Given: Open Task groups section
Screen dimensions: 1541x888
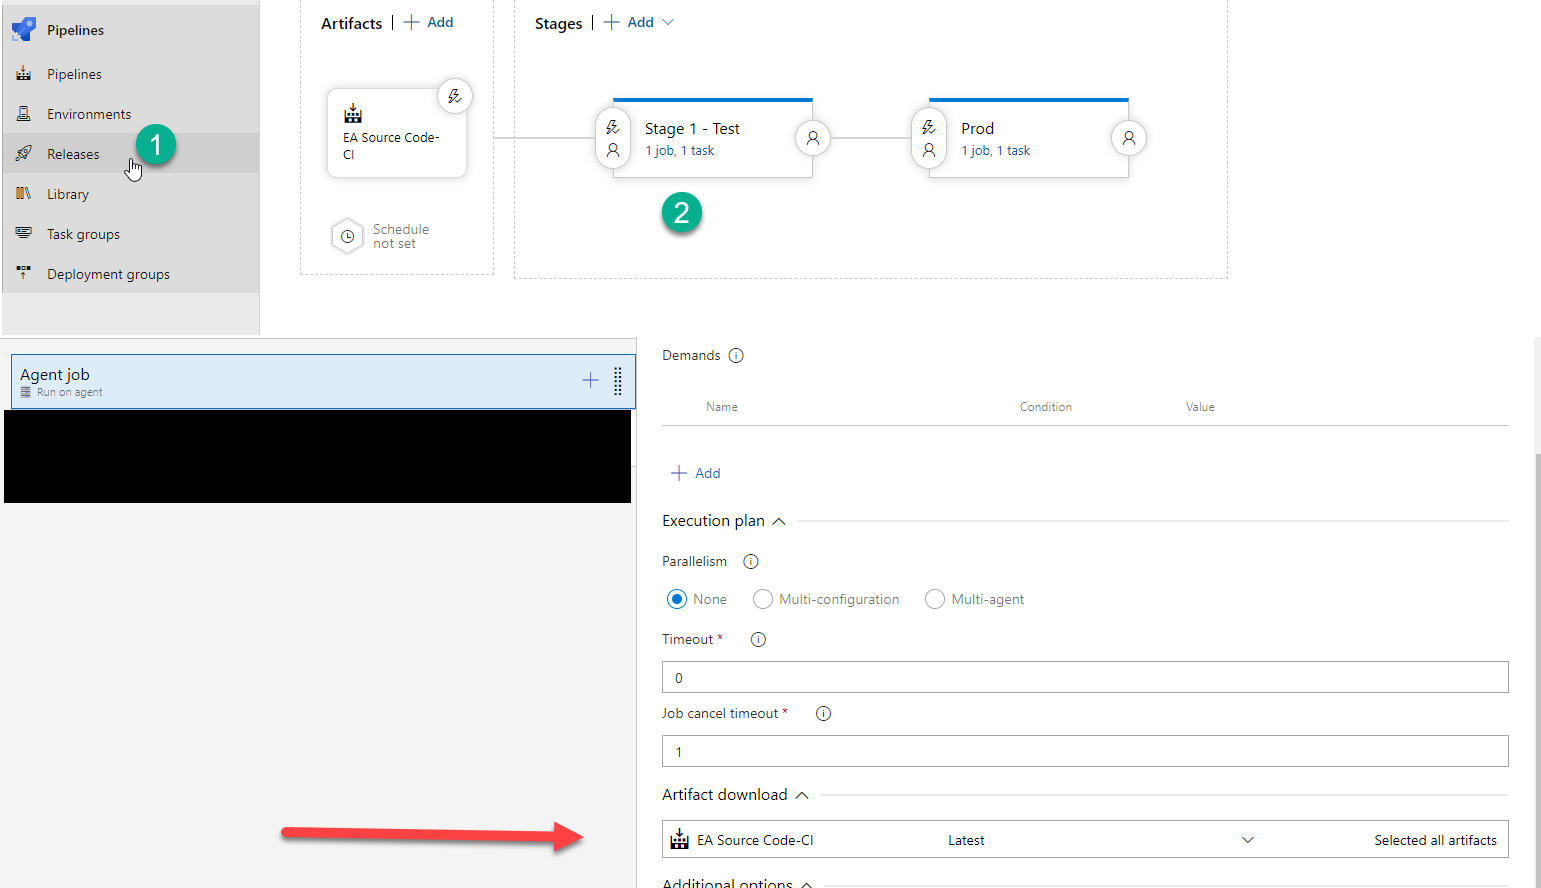Looking at the screenshot, I should 83,234.
